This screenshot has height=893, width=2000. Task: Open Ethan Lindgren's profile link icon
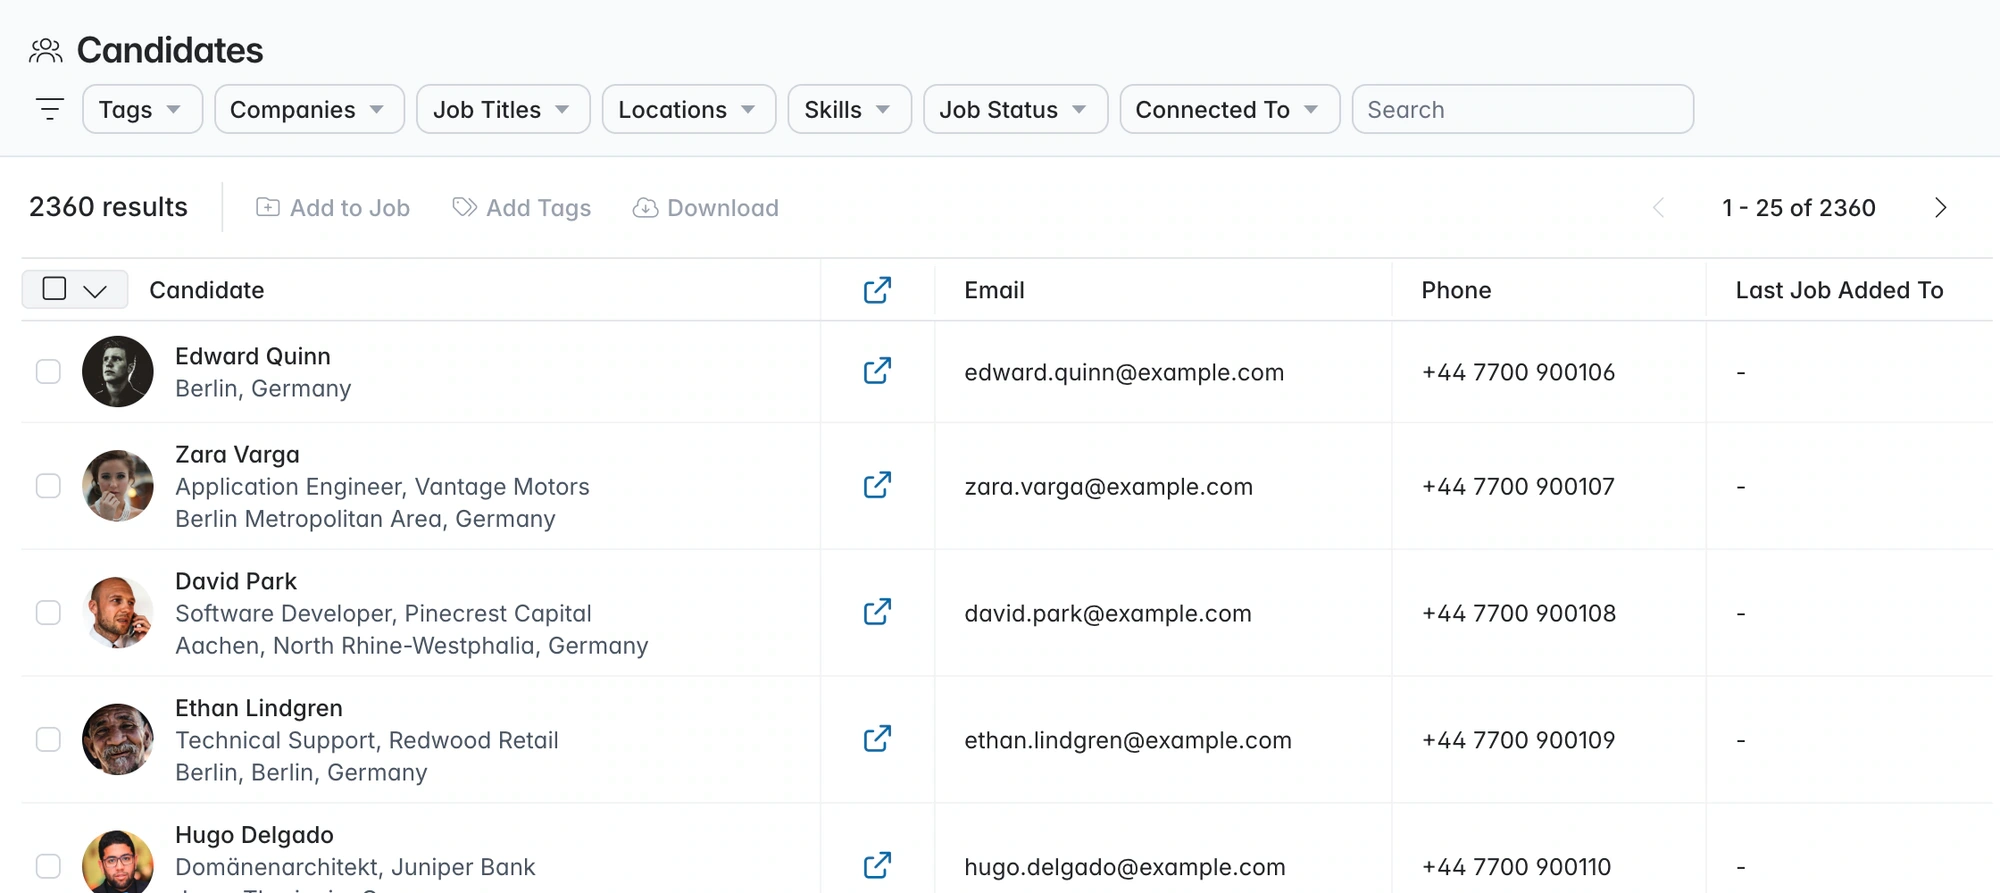point(877,739)
